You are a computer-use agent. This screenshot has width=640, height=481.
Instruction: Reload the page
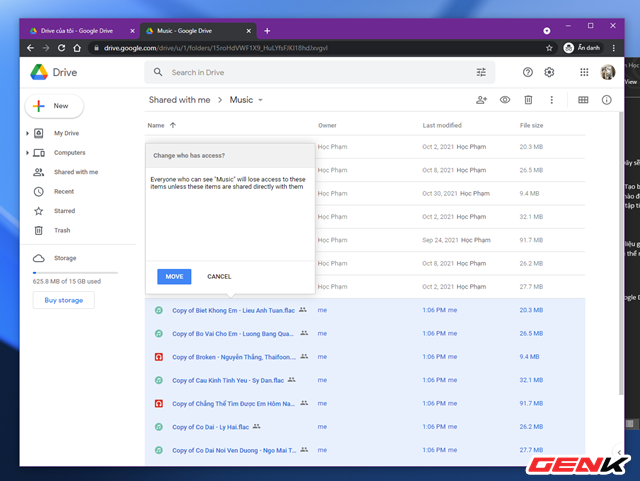[x=61, y=48]
